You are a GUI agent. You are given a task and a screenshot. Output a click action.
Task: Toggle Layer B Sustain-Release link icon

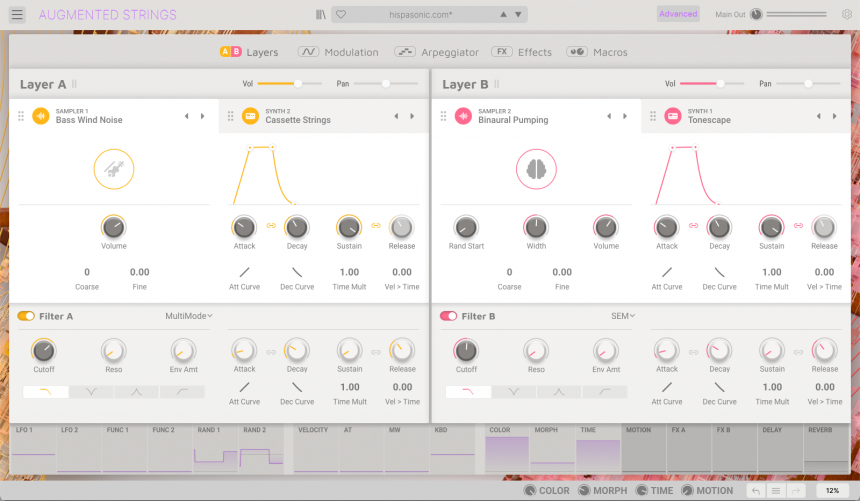[x=799, y=226]
